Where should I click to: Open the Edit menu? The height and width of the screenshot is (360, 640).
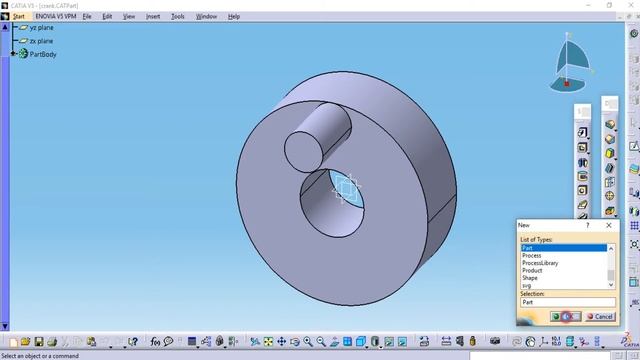(x=107, y=16)
